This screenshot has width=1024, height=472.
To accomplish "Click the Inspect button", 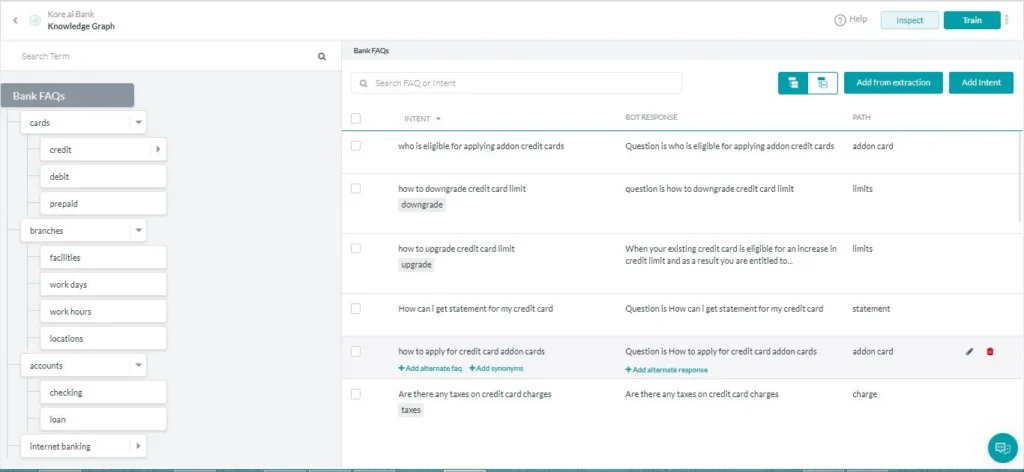I will 910,20.
